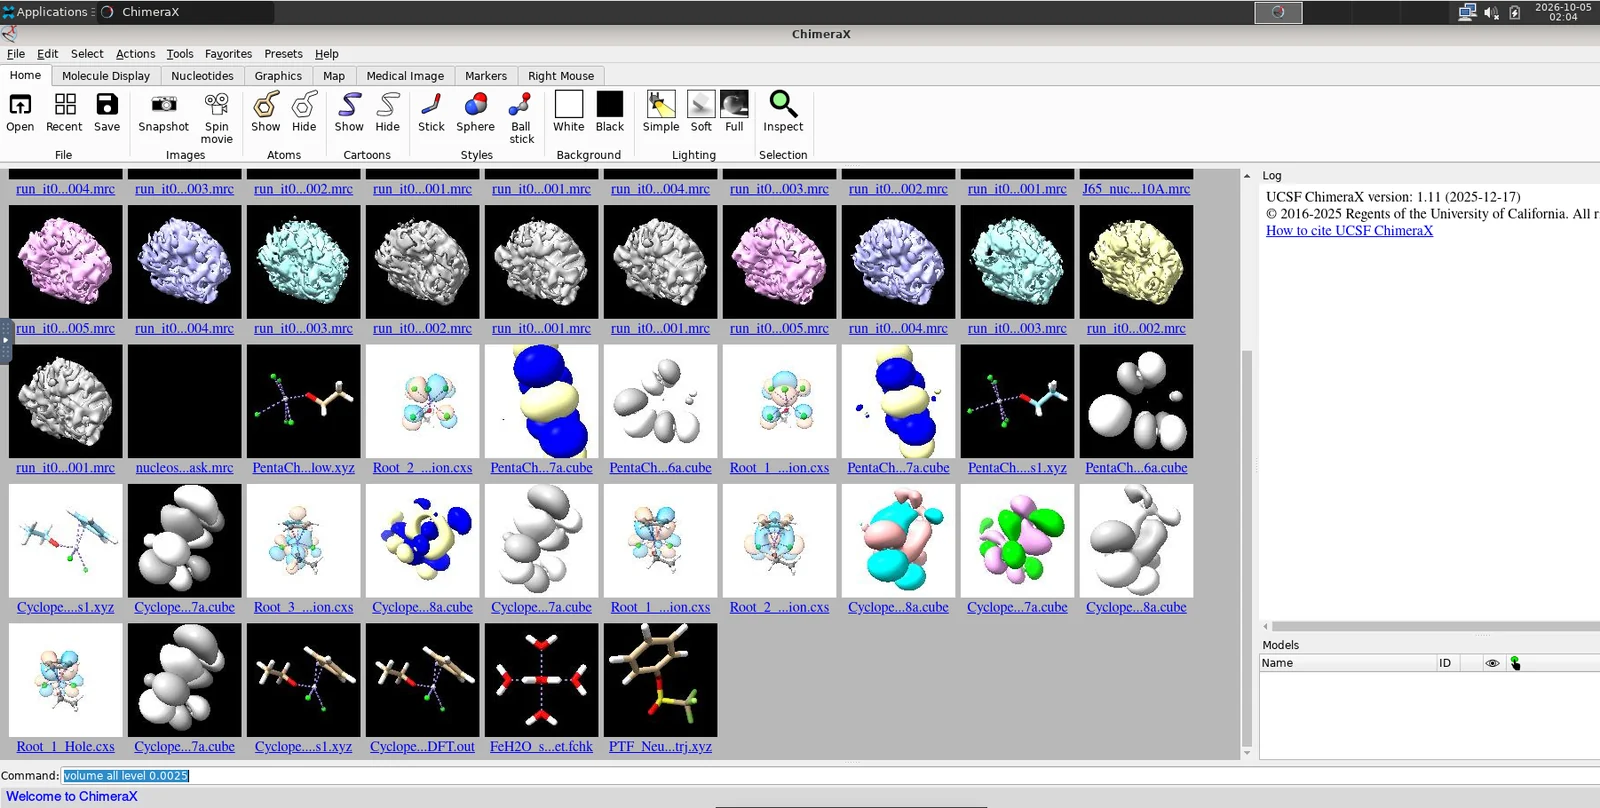Open the Presets menu
This screenshot has height=808, width=1600.
point(283,54)
